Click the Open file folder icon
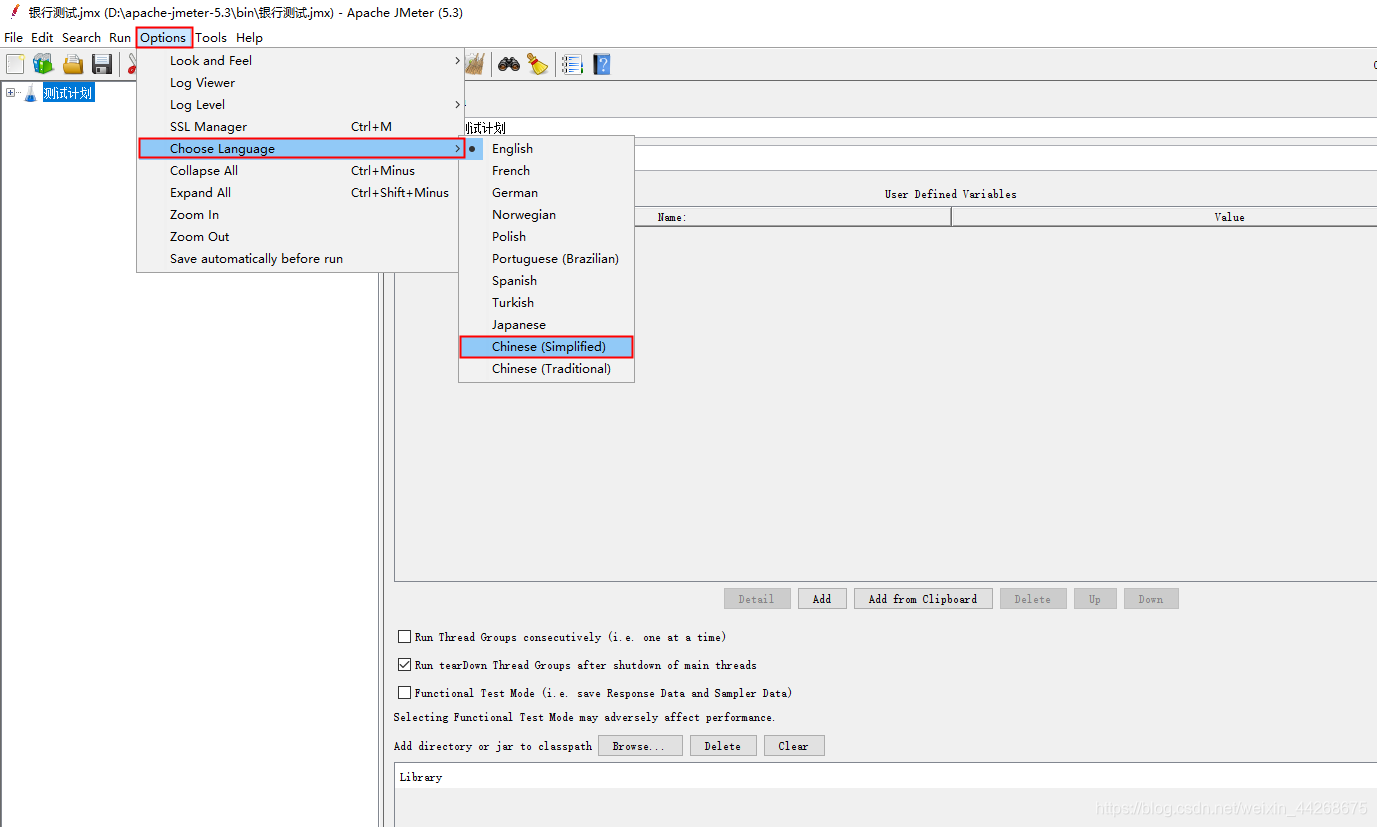 click(73, 64)
